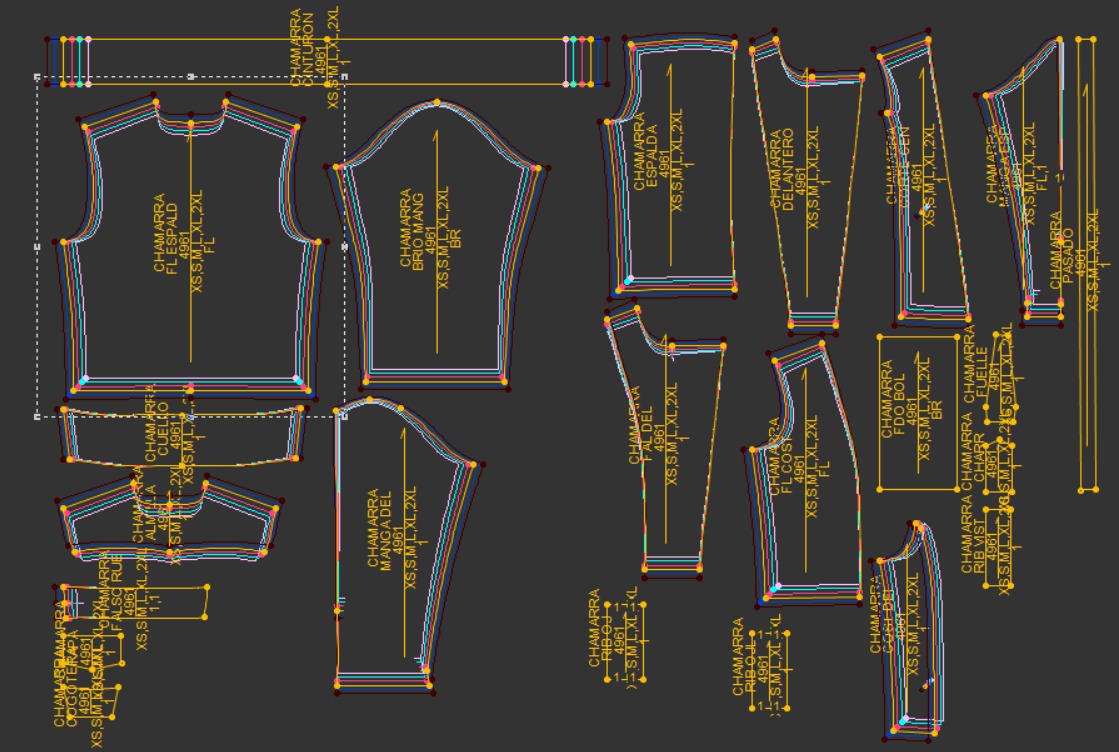This screenshot has height=752, width=1119.
Task: Select the CHAMARRA CUELLO collar piece
Action: pyautogui.click(x=182, y=436)
